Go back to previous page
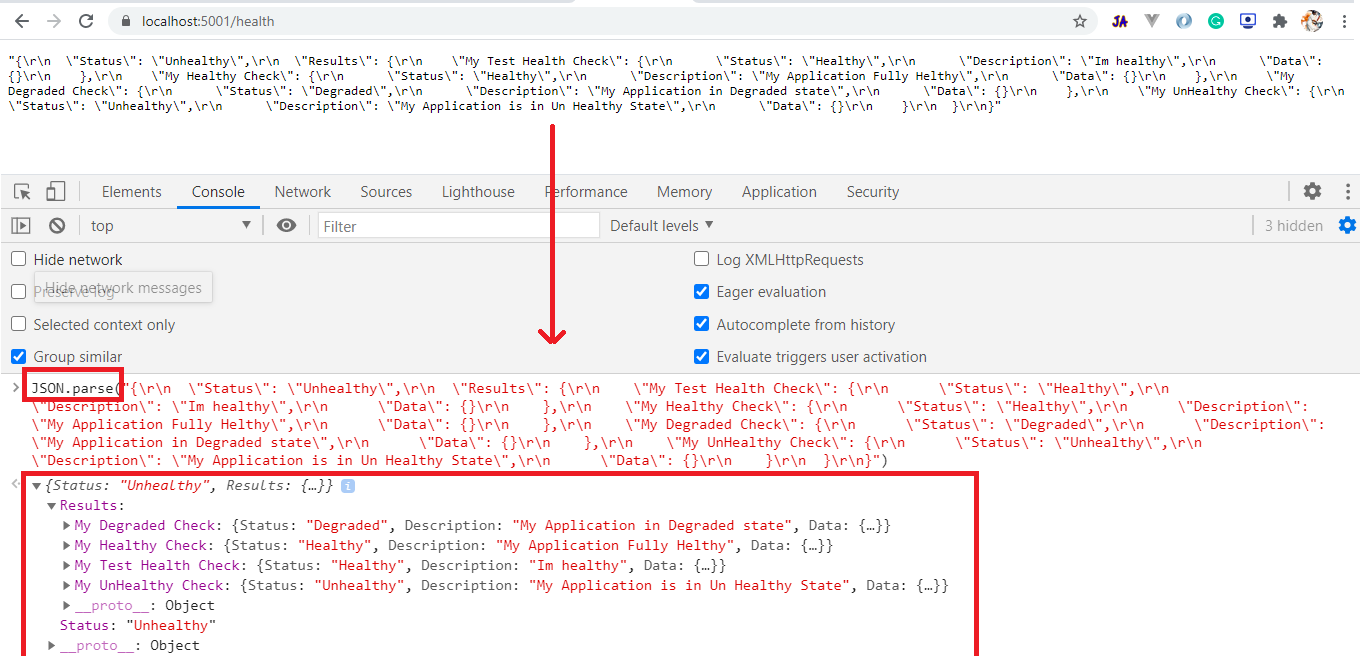This screenshot has height=656, width=1360. [x=21, y=21]
